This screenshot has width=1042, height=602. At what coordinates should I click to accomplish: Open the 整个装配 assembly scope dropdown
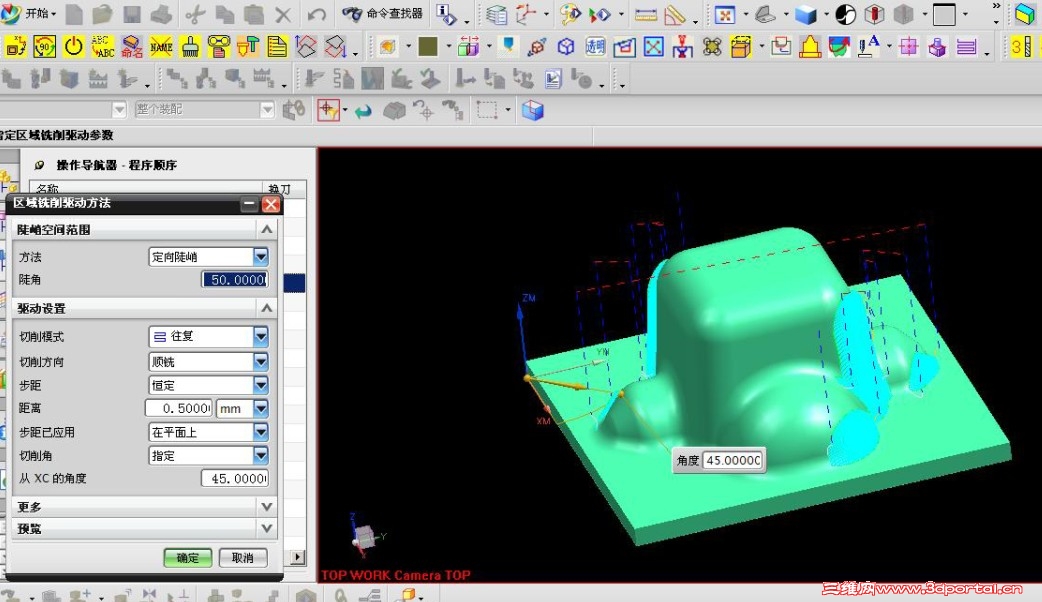(x=267, y=109)
